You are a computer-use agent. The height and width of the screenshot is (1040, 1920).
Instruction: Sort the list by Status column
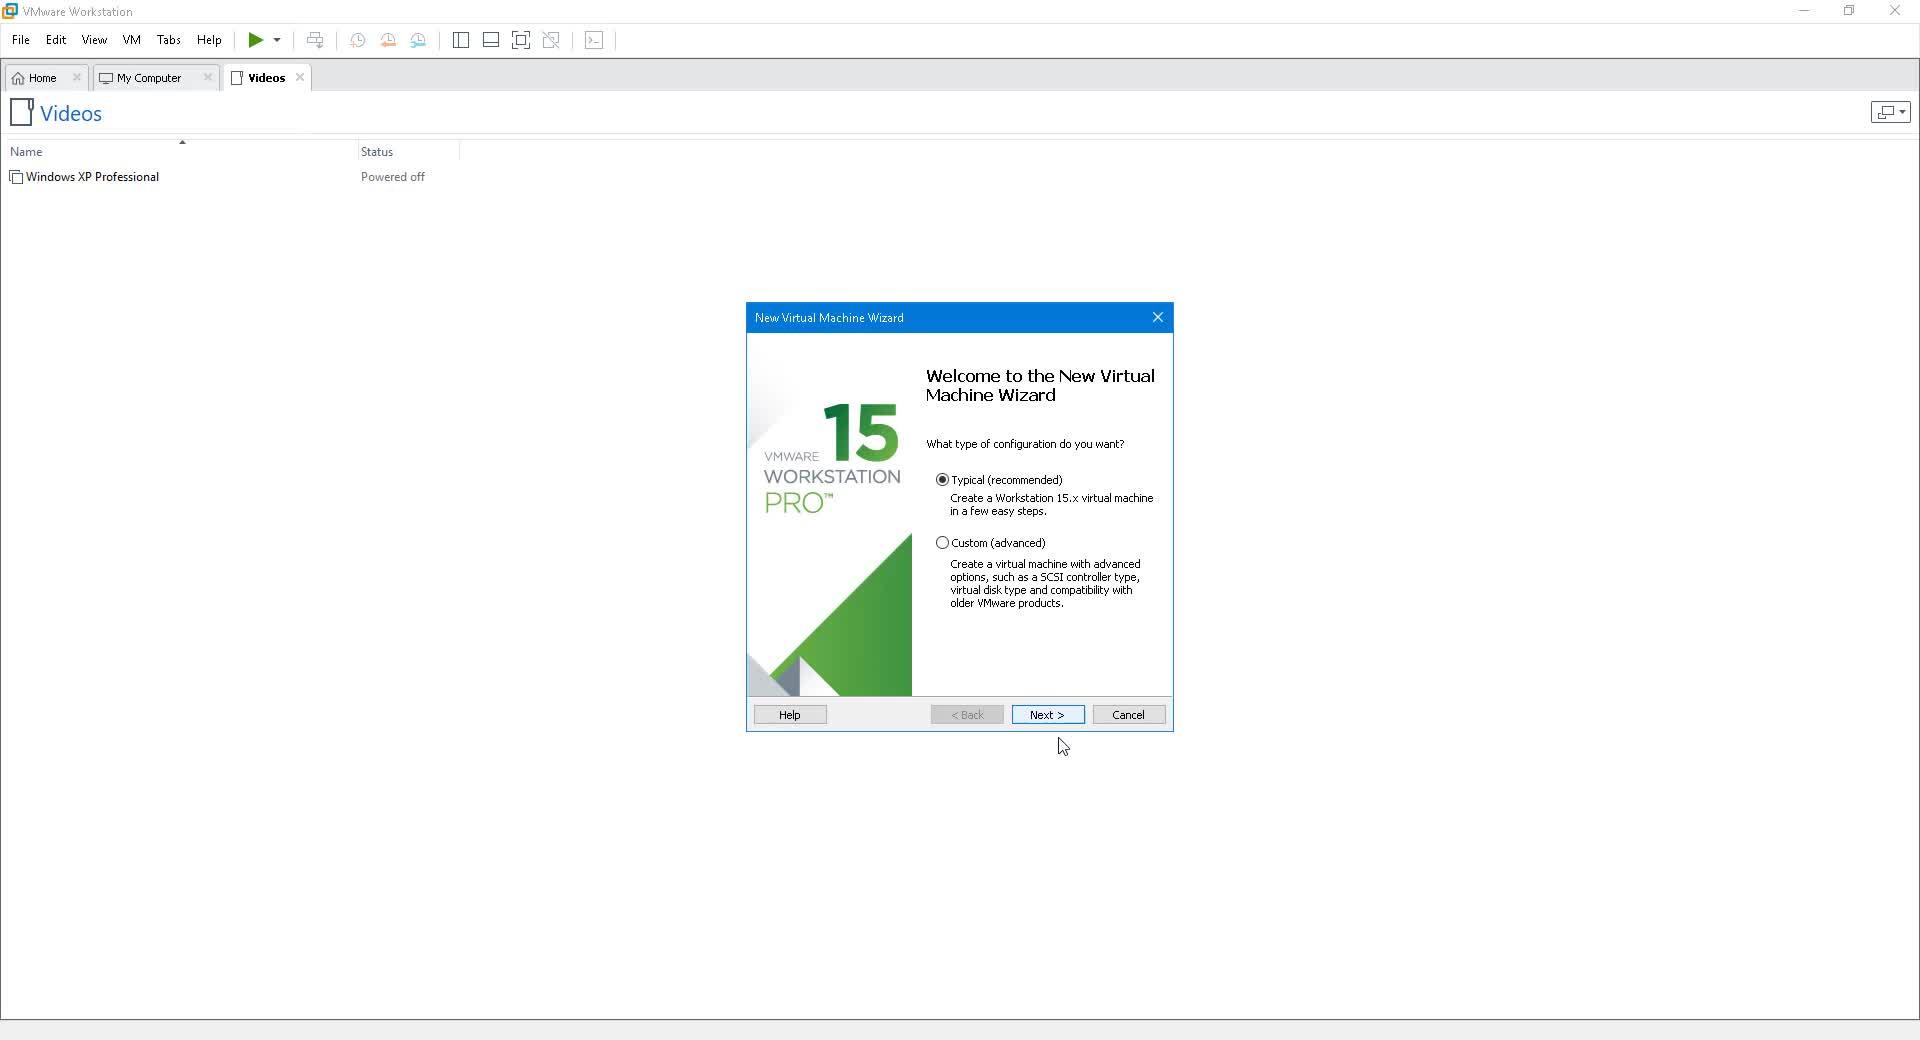click(x=377, y=152)
